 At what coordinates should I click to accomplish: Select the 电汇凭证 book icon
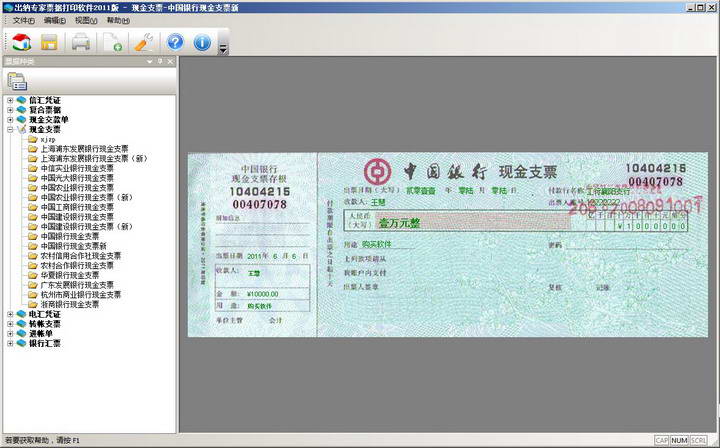21,314
